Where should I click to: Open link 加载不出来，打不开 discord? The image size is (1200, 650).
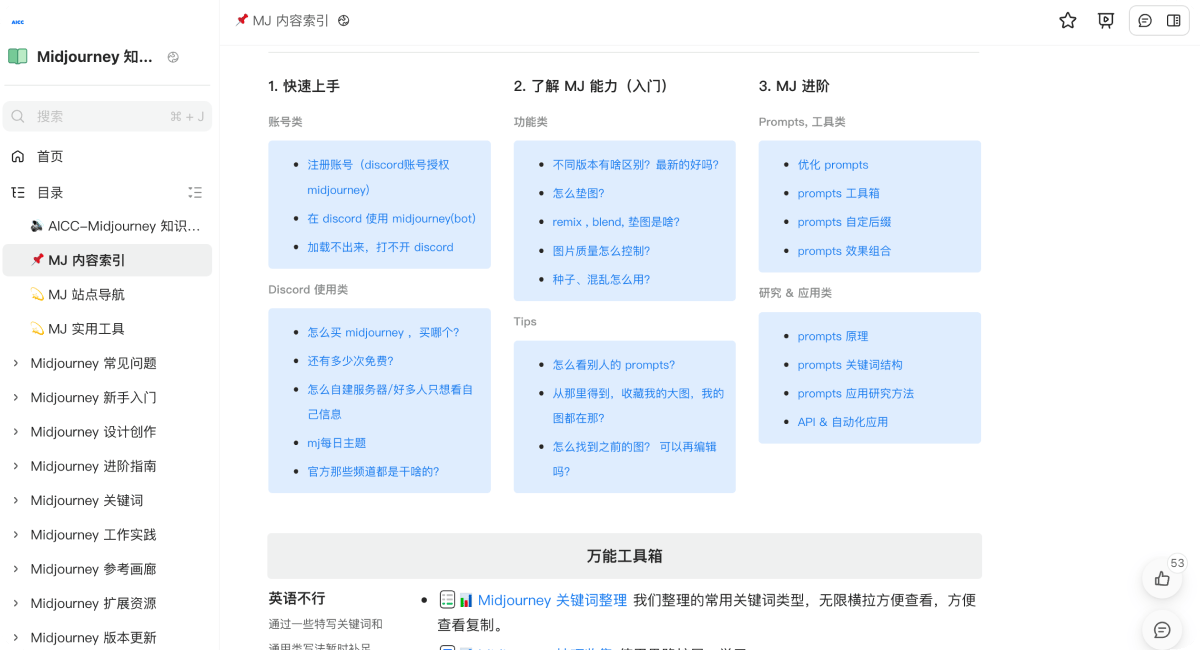pyautogui.click(x=380, y=247)
